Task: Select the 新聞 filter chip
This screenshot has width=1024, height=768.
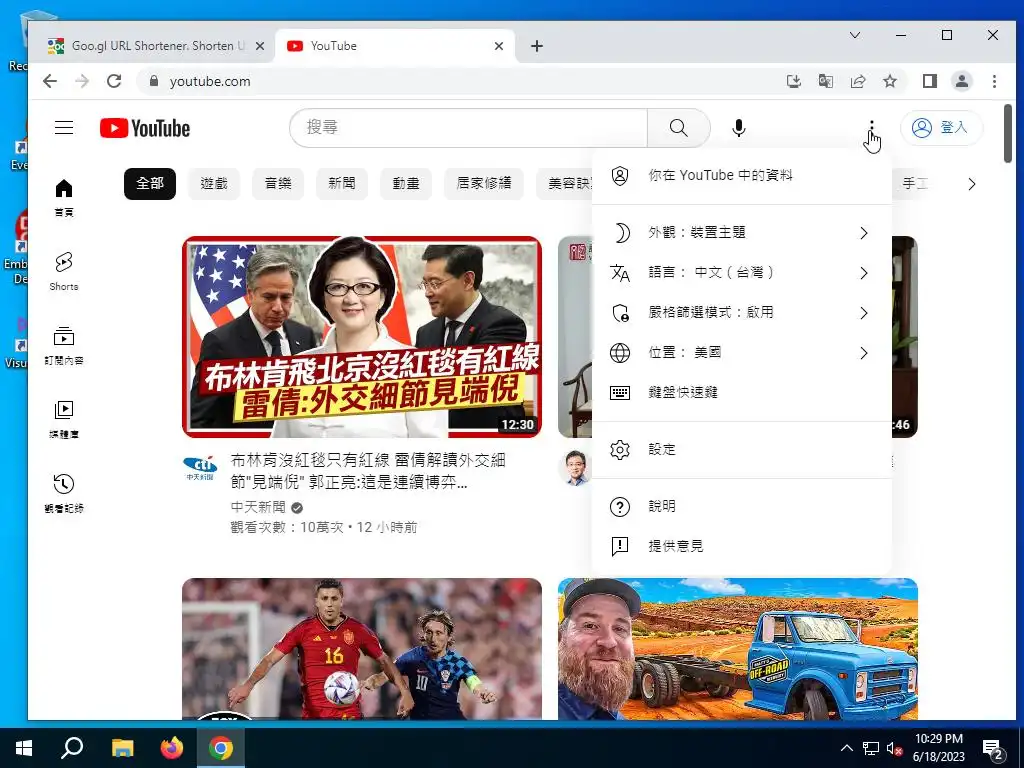Action: pos(342,184)
